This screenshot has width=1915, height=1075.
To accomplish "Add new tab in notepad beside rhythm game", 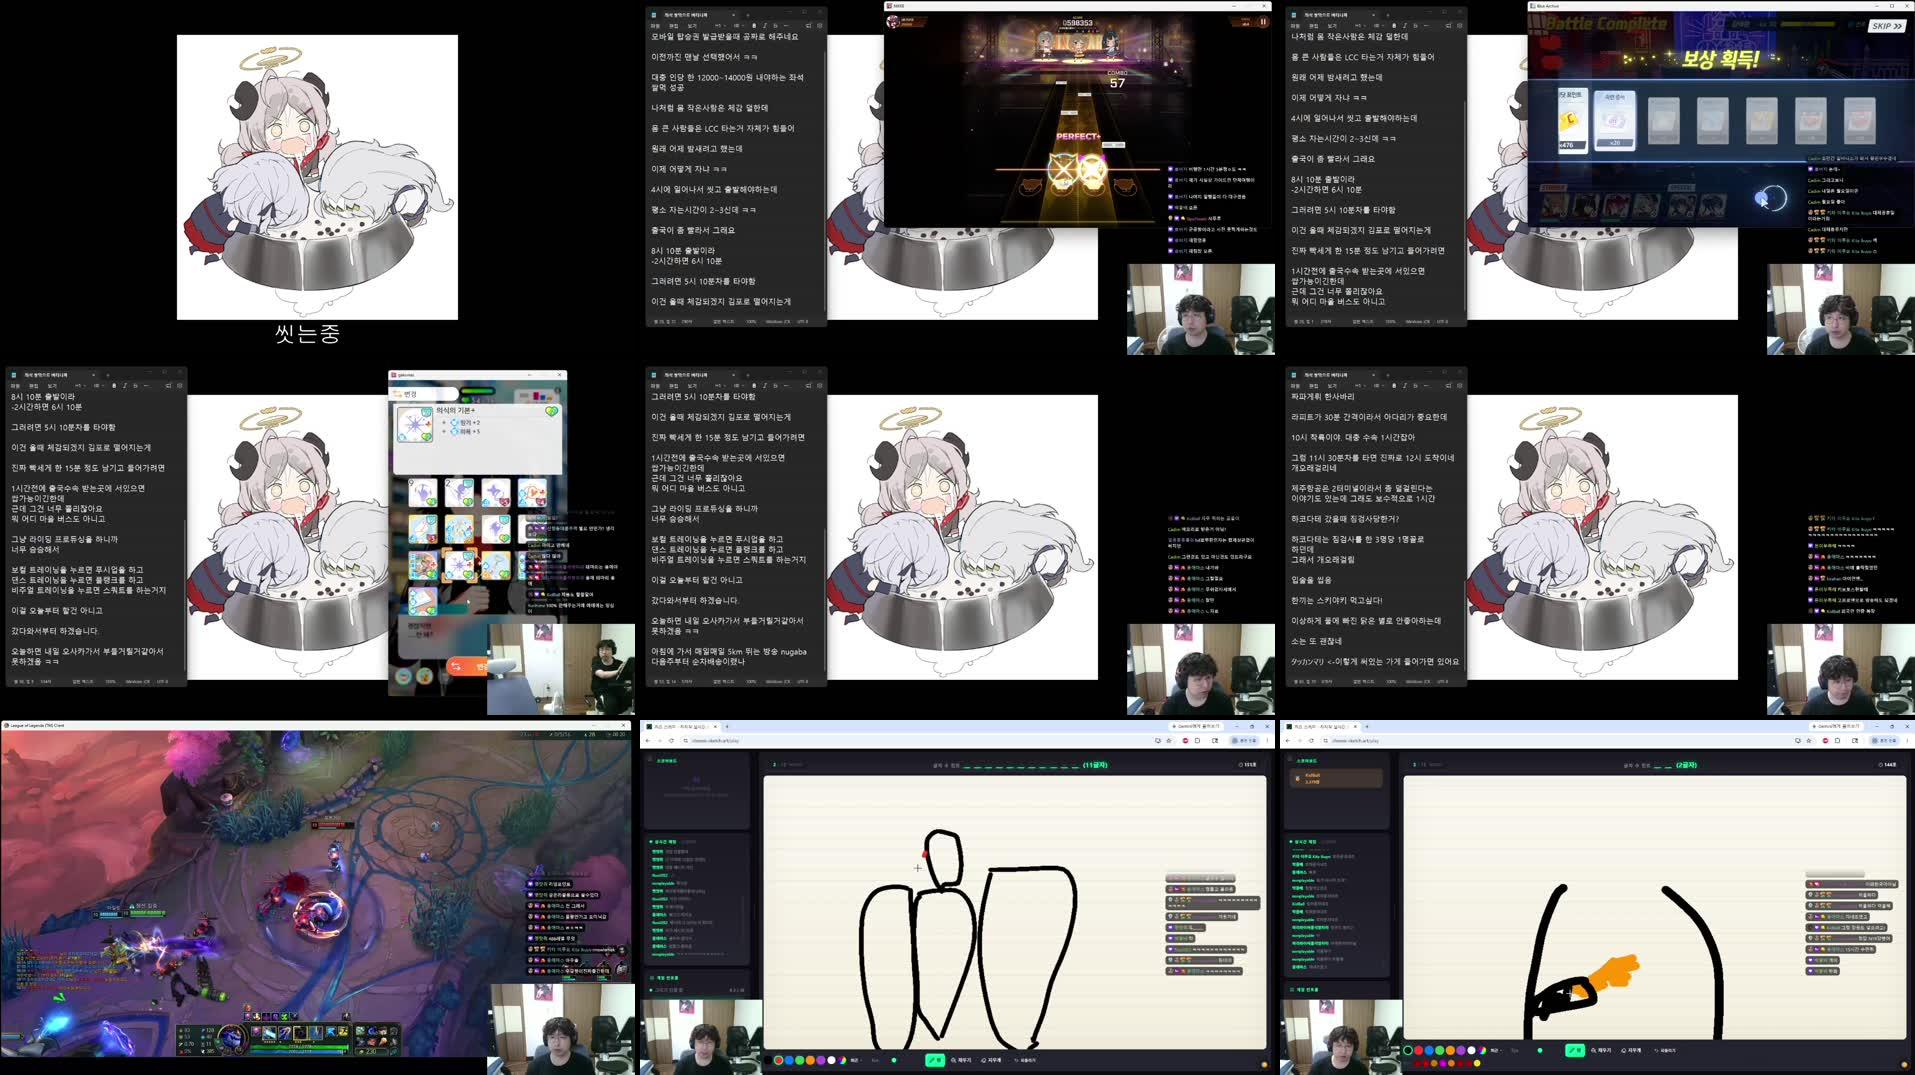I will 747,15.
